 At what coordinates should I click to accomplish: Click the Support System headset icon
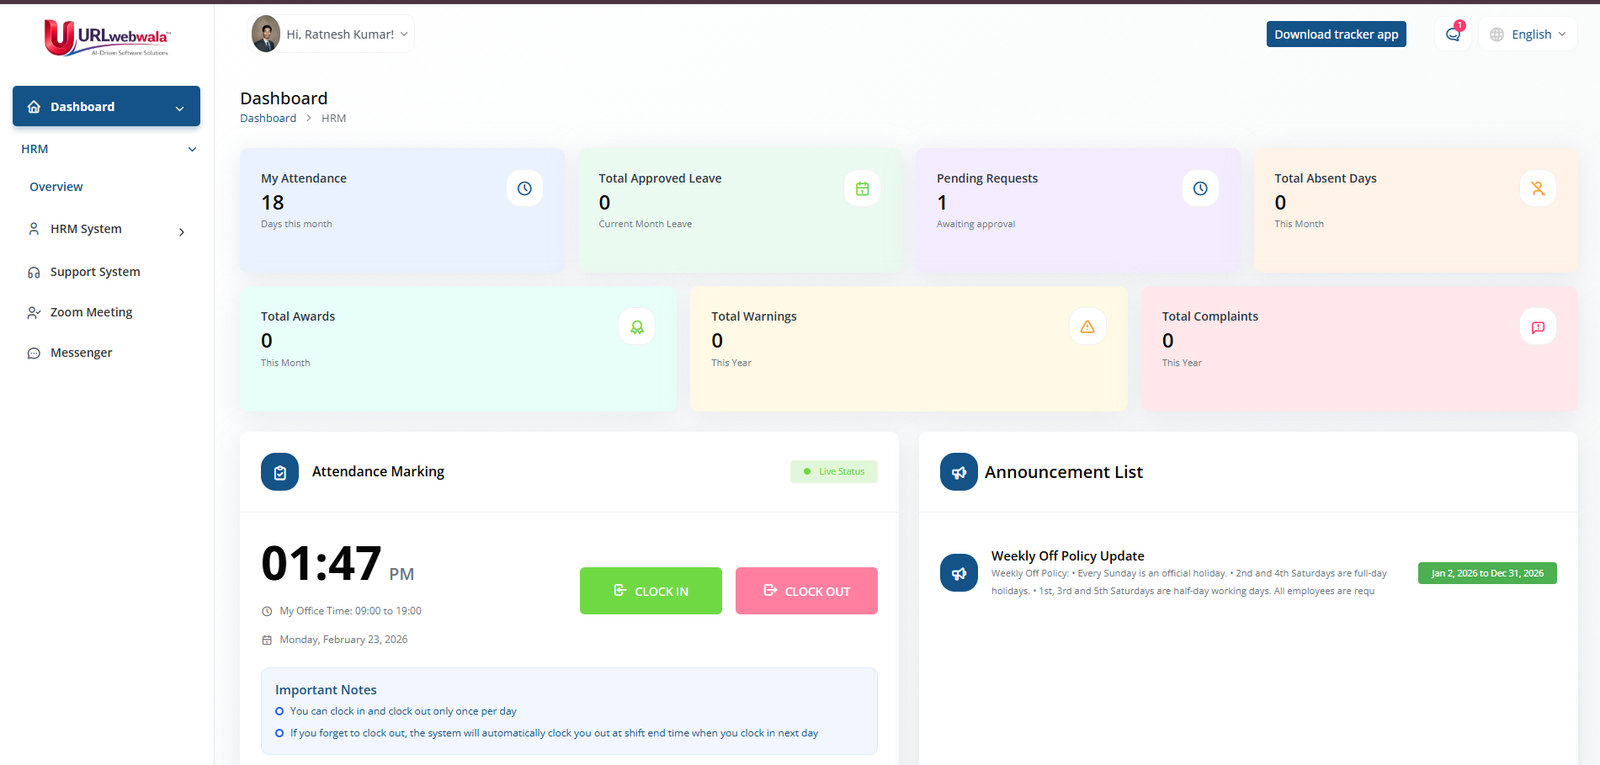[34, 272]
